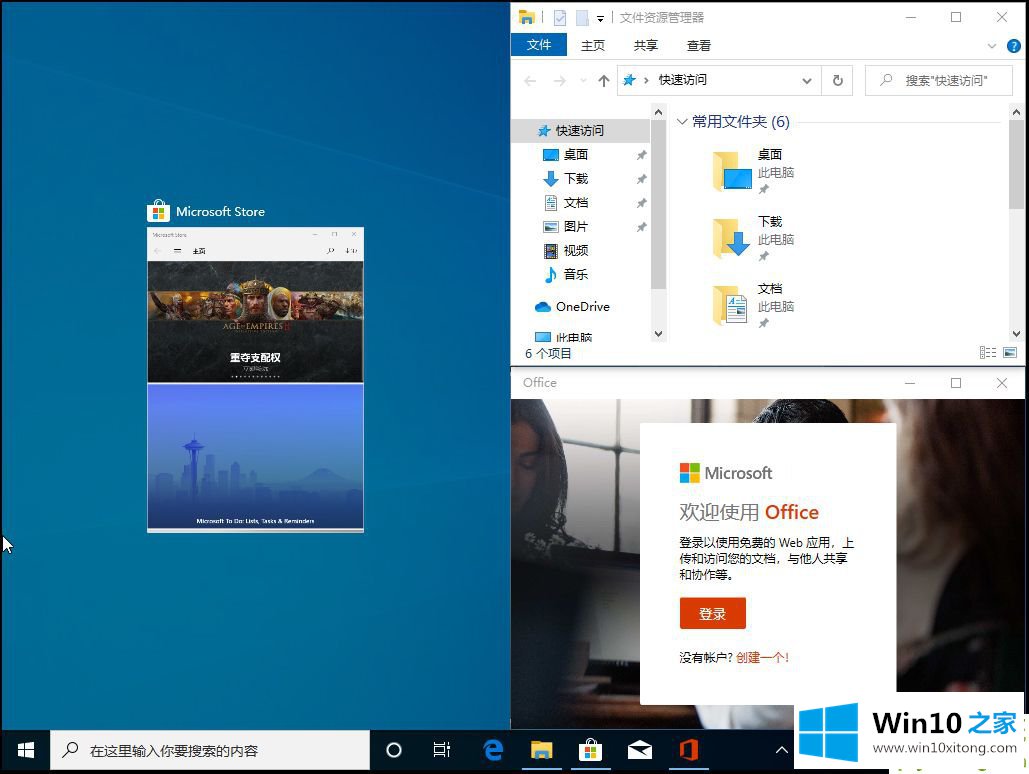
Task: Open Explorer help question mark icon
Action: (x=1013, y=46)
